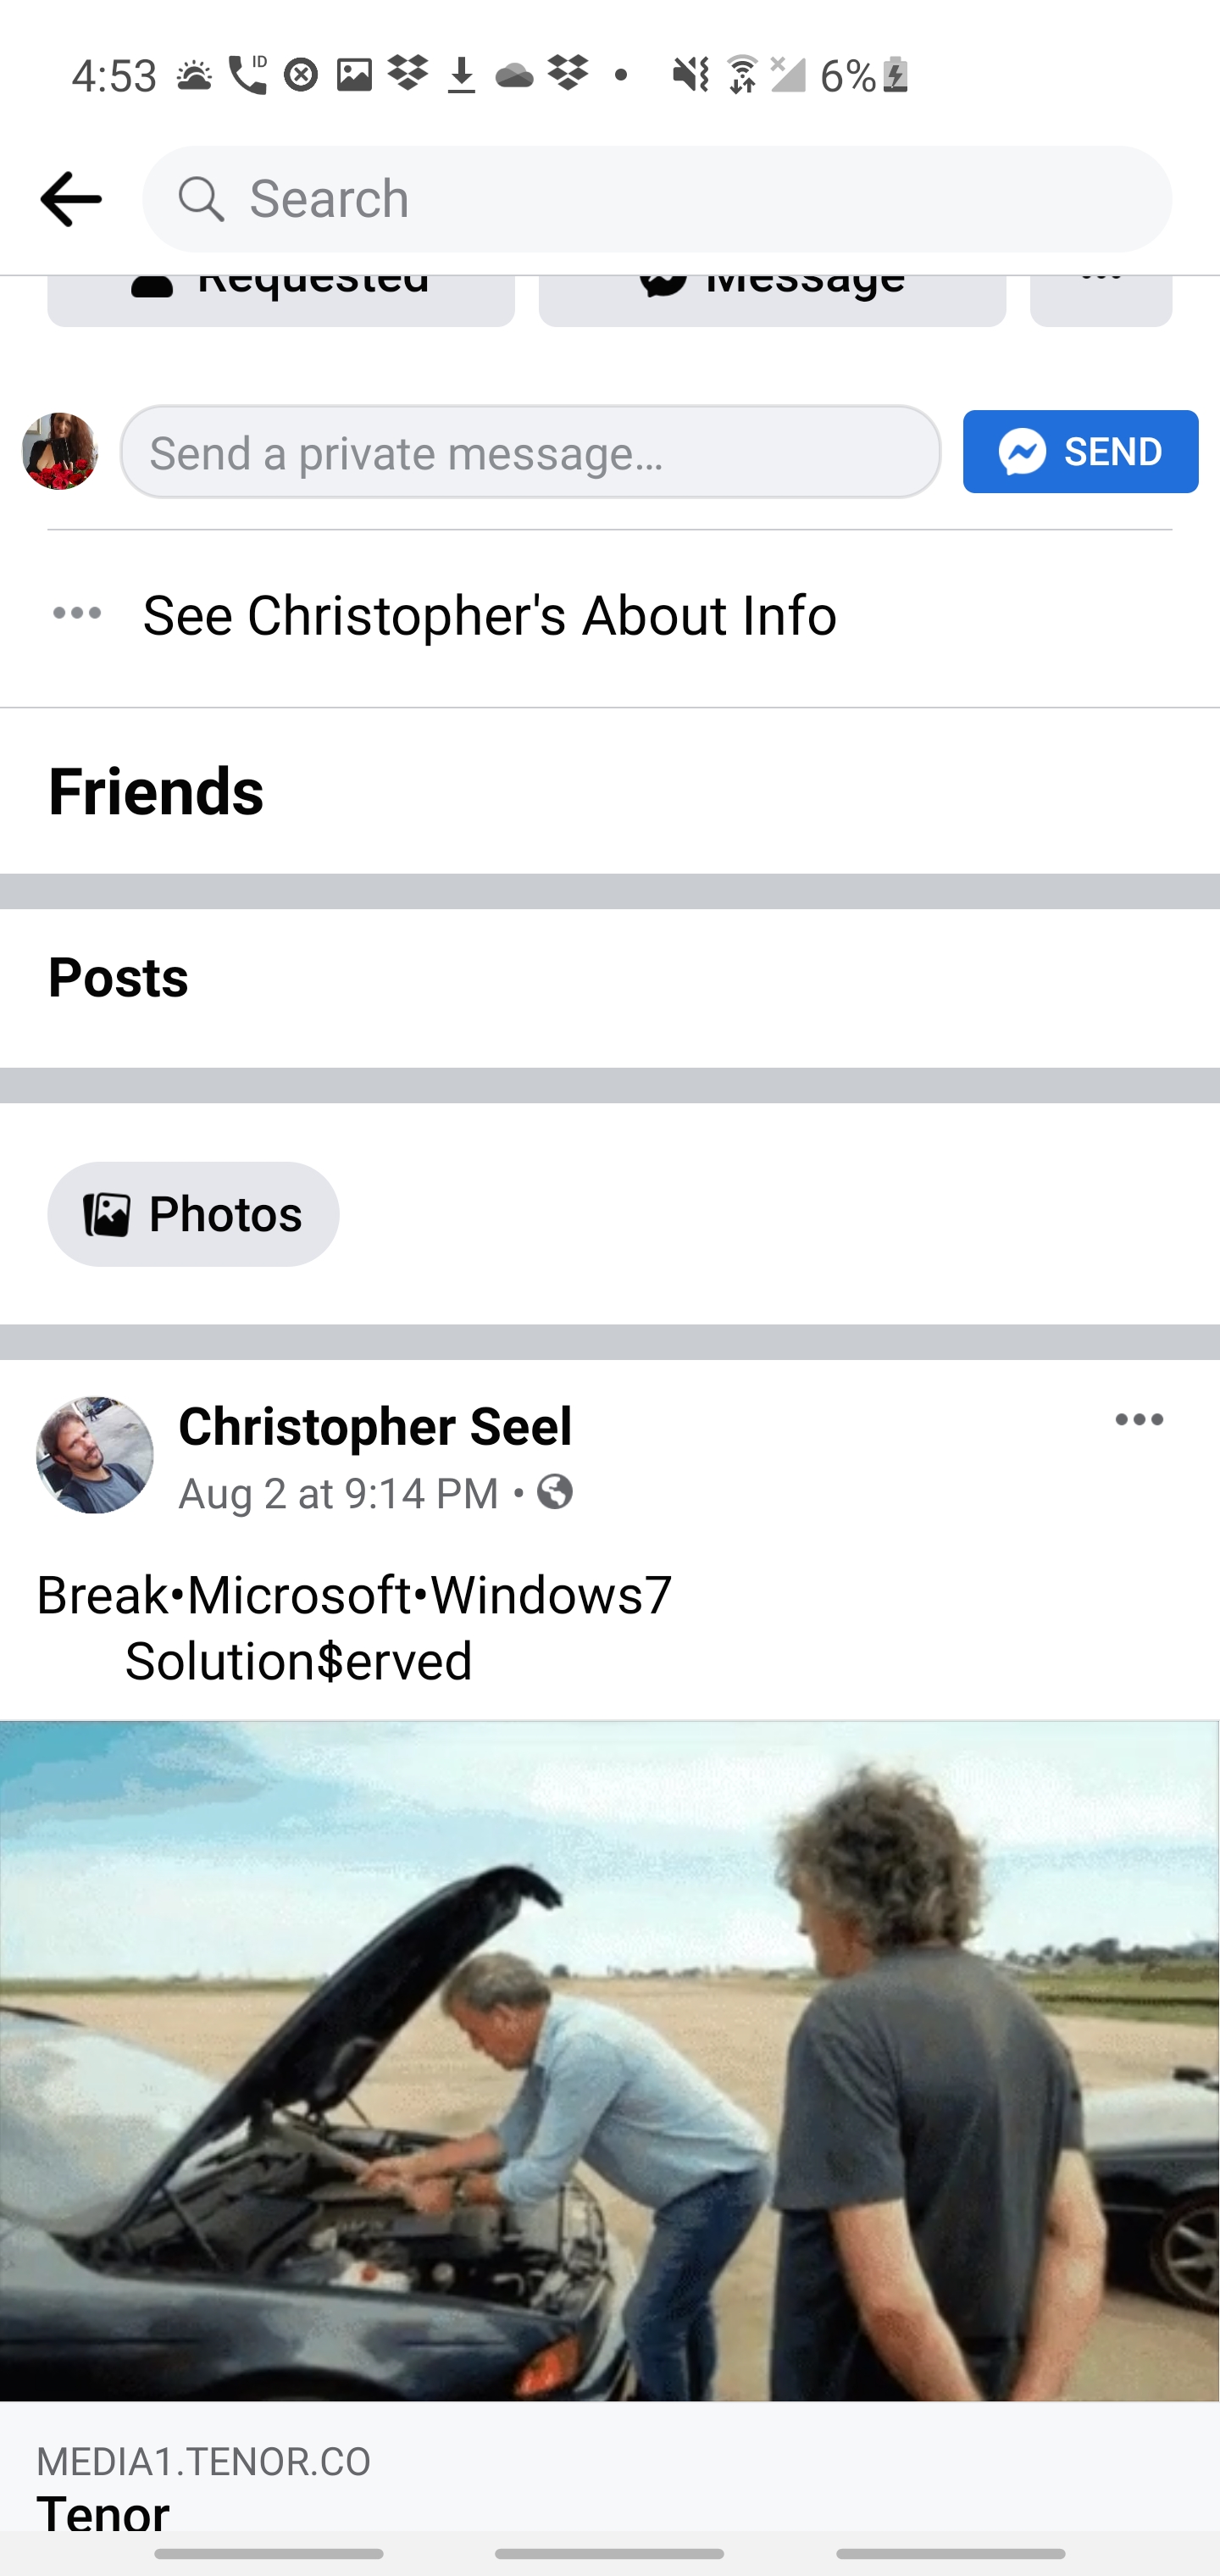The image size is (1220, 2576).
Task: Tap the Messenger icon on Send button
Action: coord(1023,452)
